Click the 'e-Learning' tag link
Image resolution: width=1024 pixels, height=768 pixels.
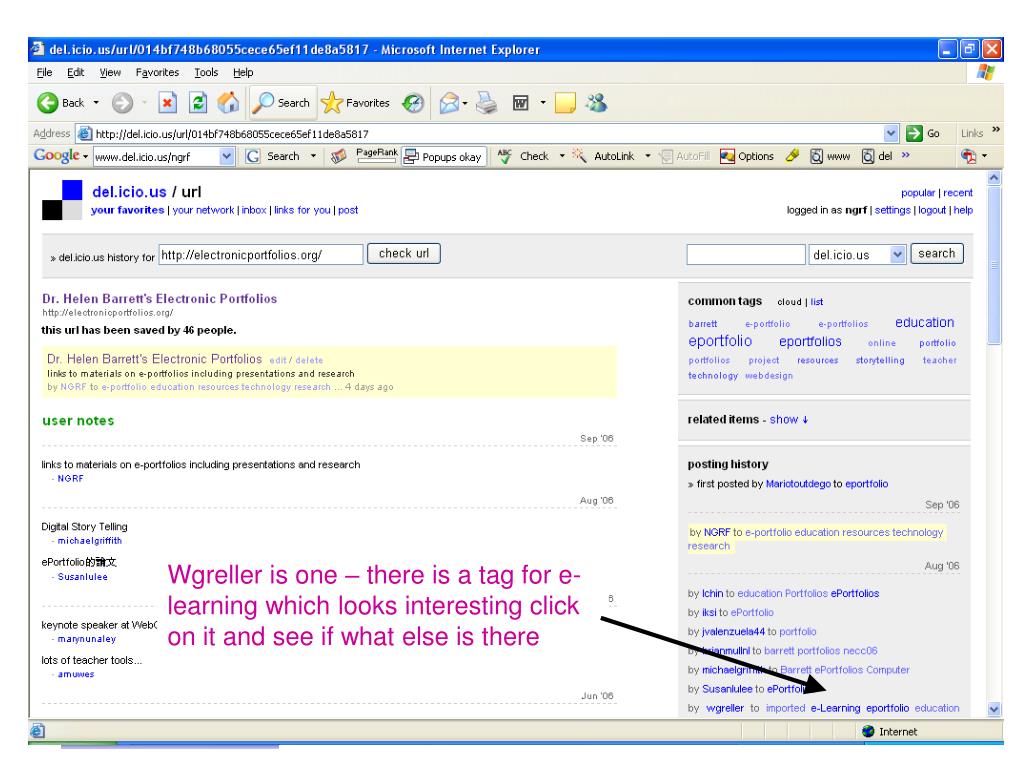click(x=835, y=708)
